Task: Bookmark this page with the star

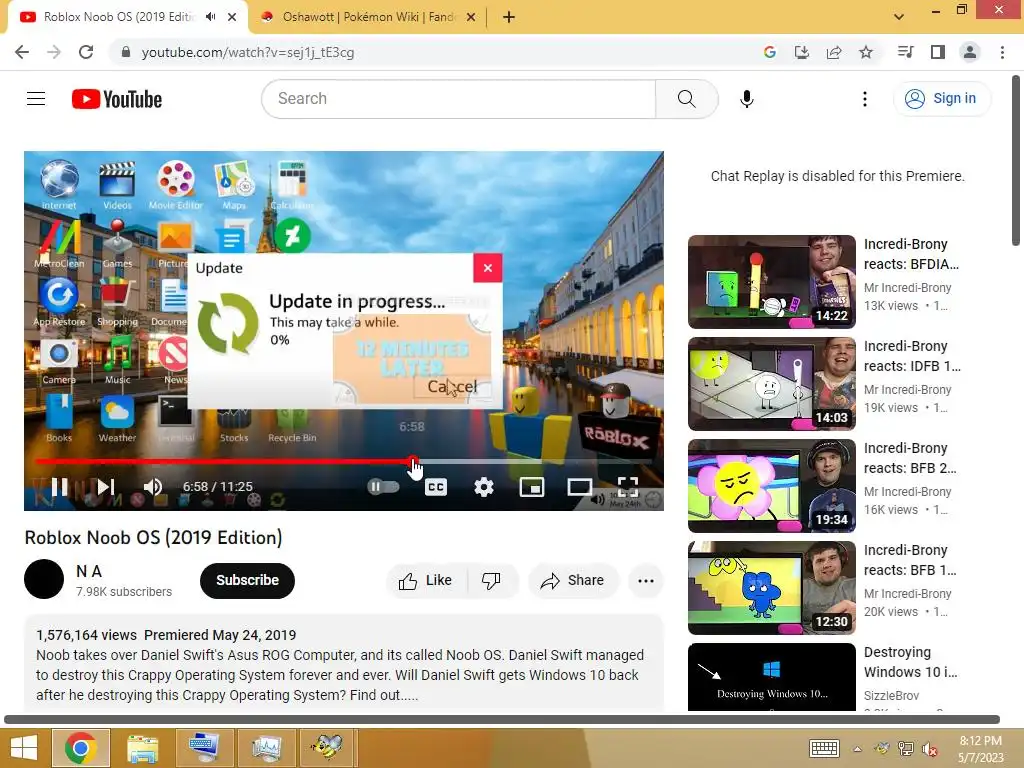Action: click(x=866, y=52)
